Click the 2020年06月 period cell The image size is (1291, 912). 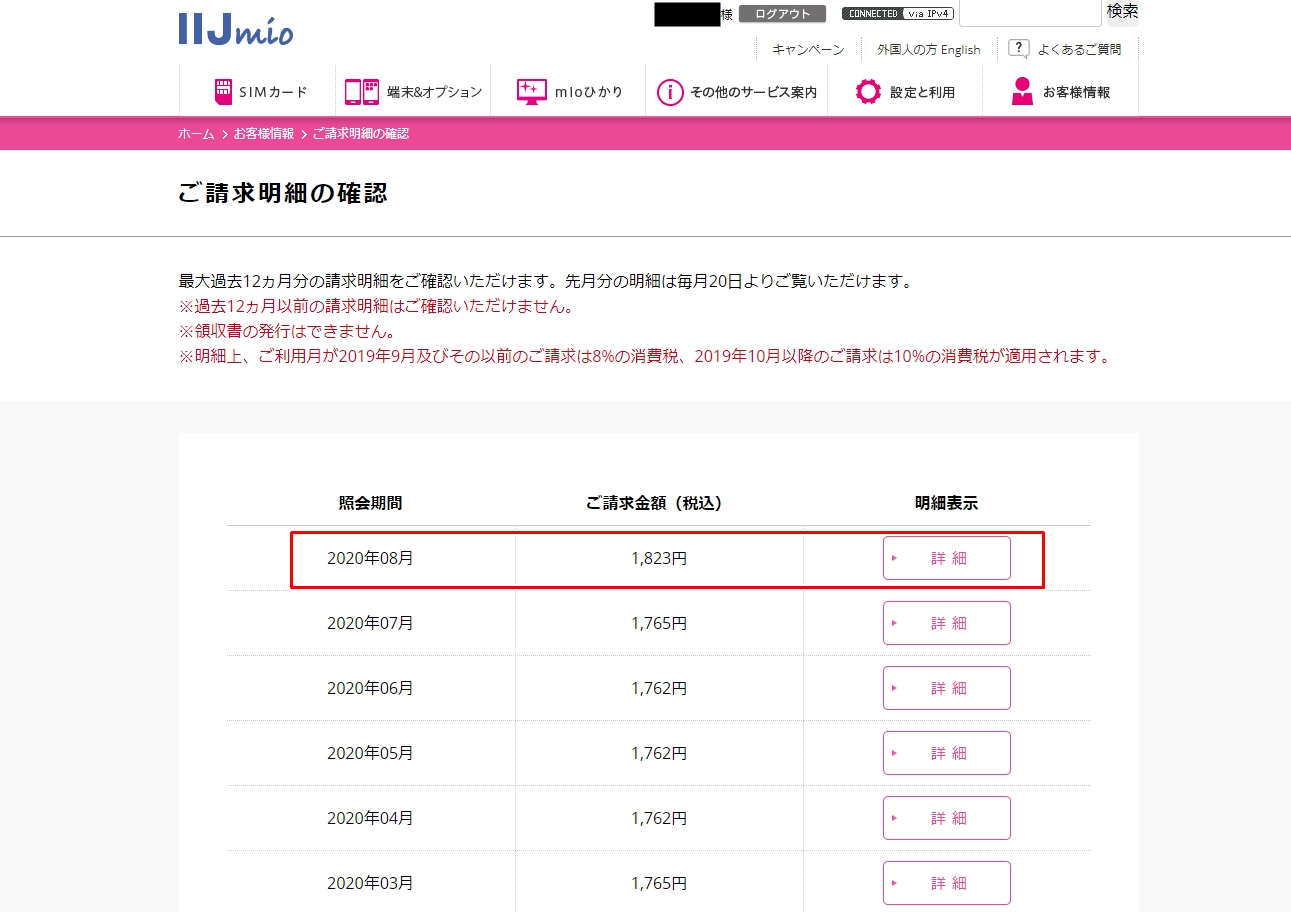pyautogui.click(x=370, y=688)
